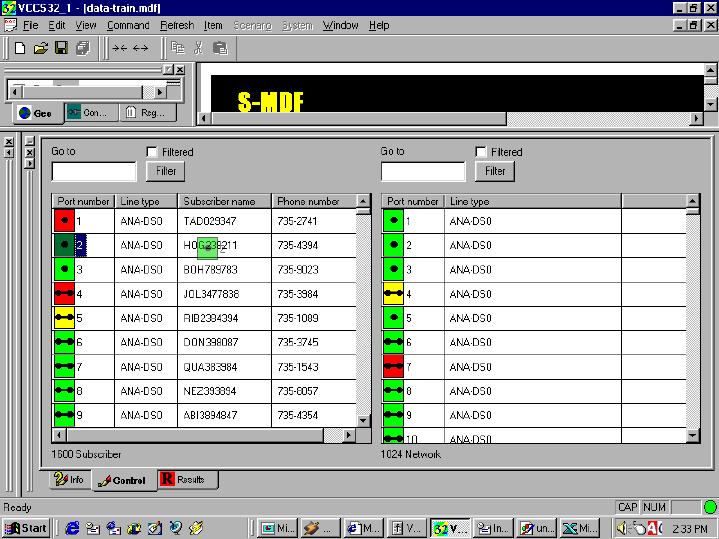Switch to the Info tab
719x539 pixels.
70,480
